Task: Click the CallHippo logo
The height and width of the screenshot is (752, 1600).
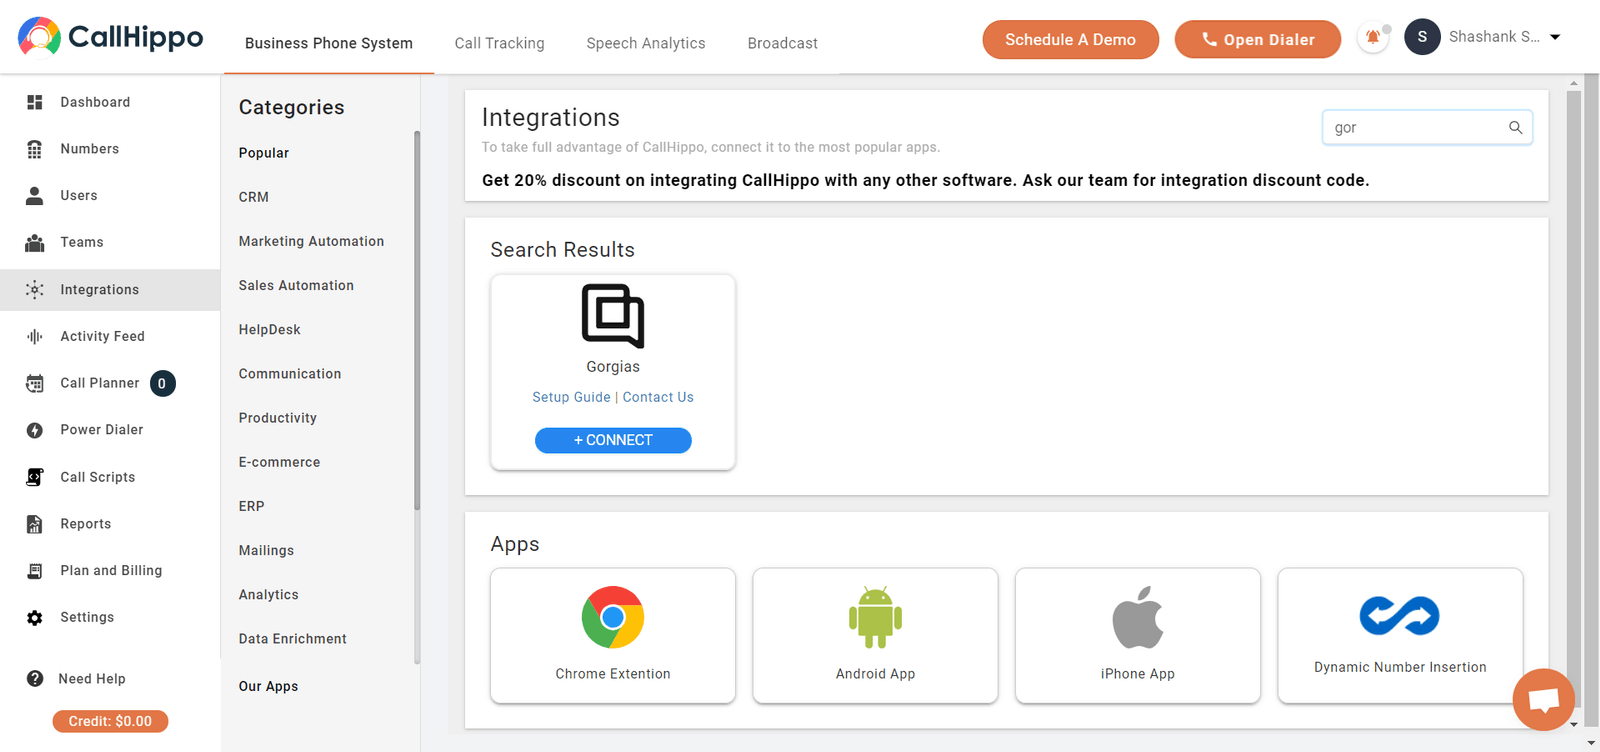Action: coord(110,37)
